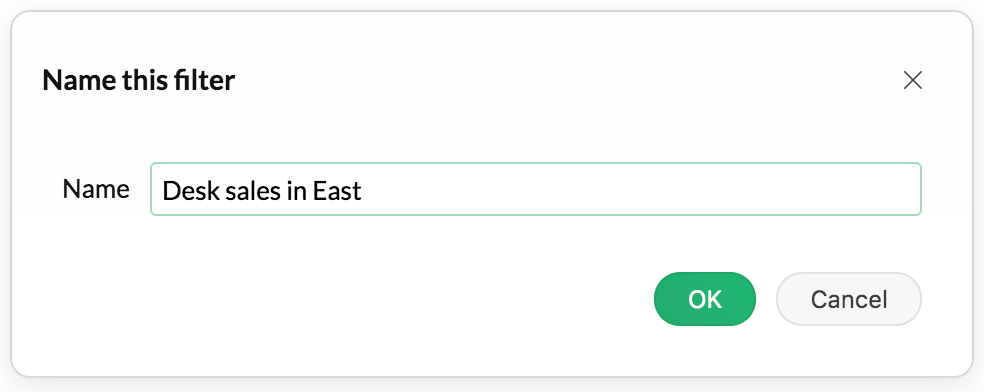
Task: Click the Name text input field
Action: tap(536, 189)
